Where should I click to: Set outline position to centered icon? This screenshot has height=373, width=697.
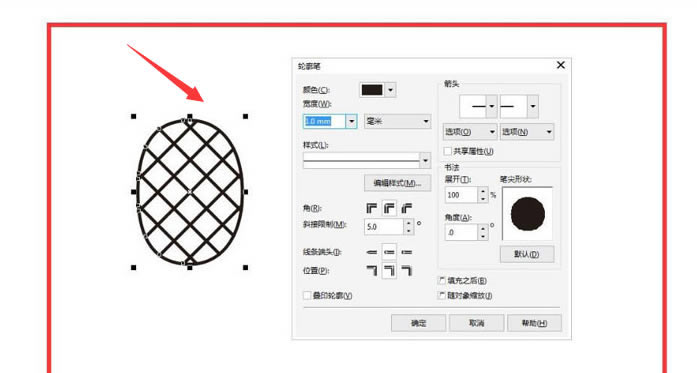point(389,270)
